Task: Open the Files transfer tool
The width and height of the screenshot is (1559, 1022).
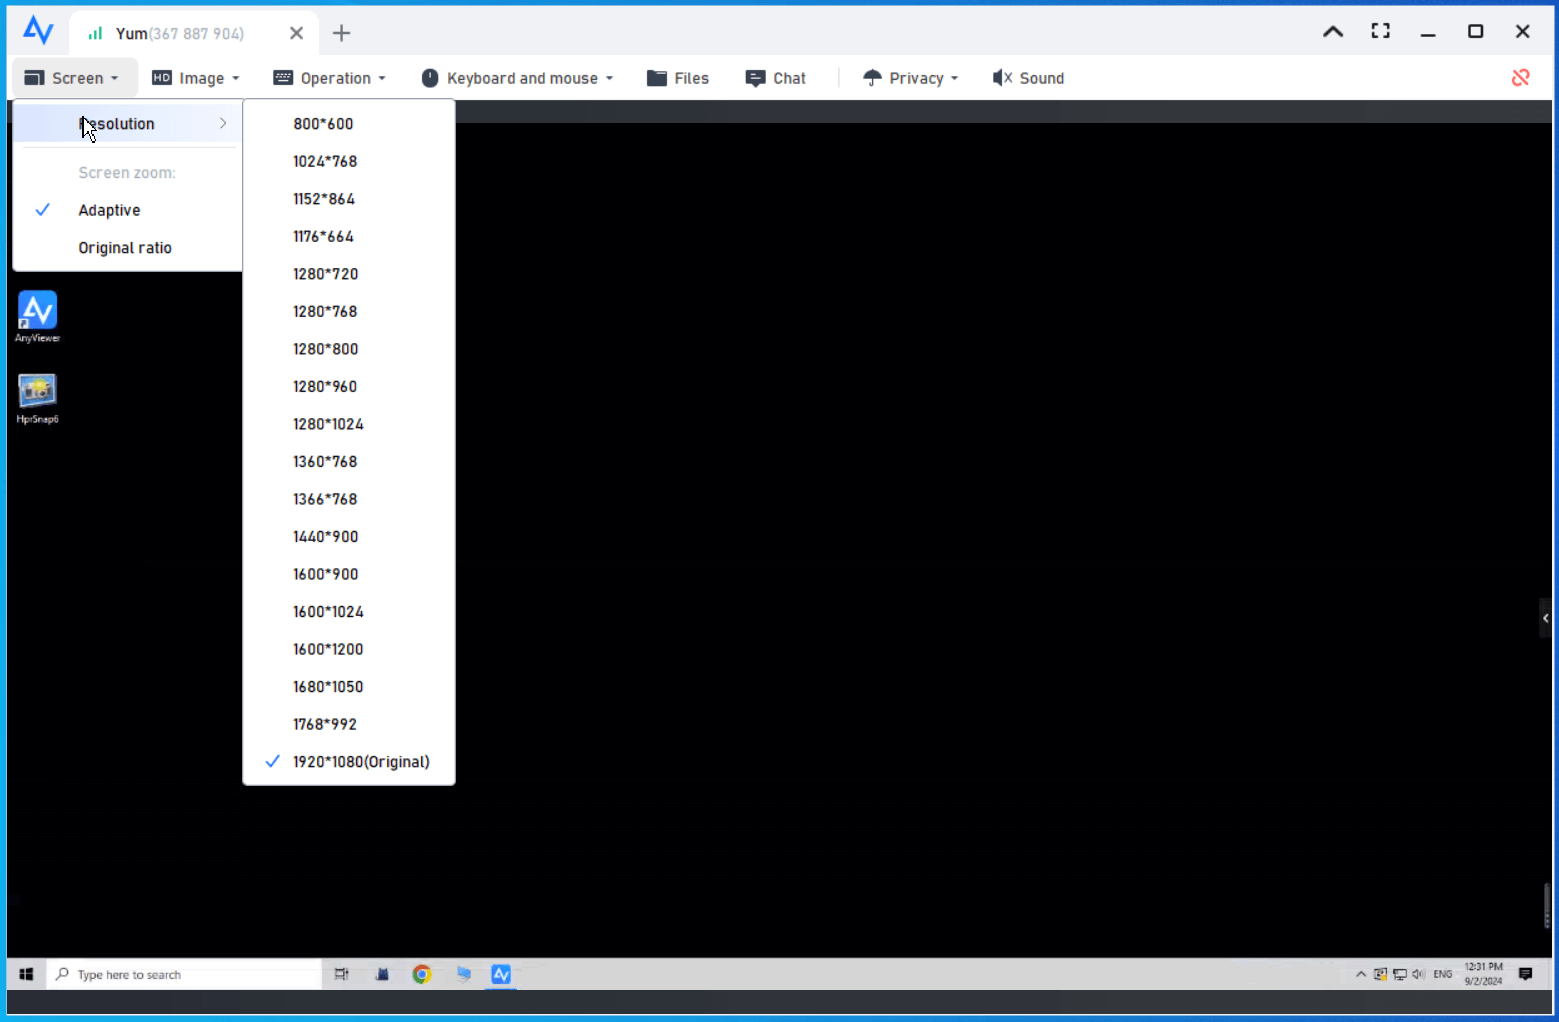Action: (678, 78)
